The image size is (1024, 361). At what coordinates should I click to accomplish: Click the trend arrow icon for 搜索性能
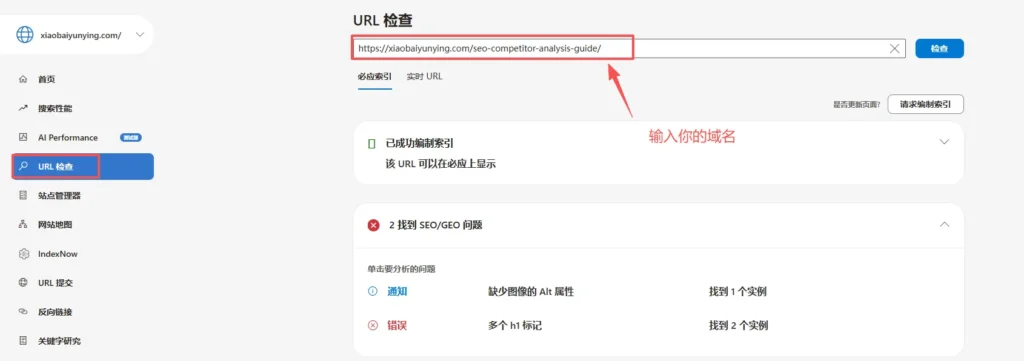click(24, 108)
